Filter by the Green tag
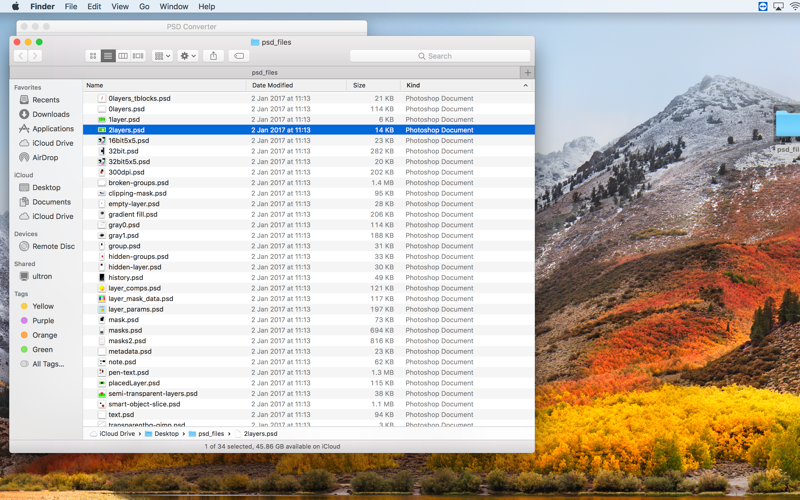Image resolution: width=800 pixels, height=500 pixels. coord(42,349)
